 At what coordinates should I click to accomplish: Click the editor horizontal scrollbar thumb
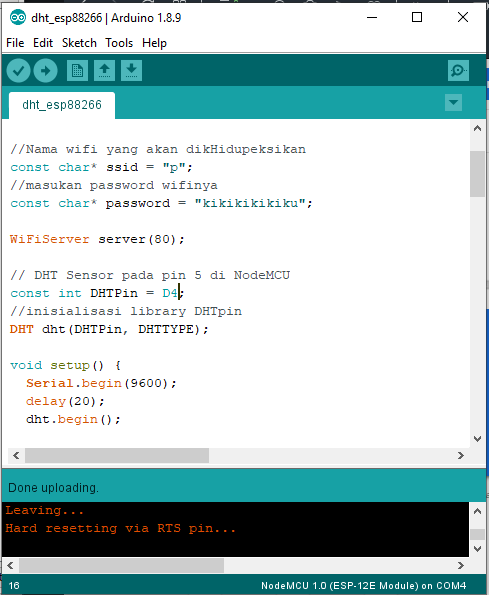coord(117,455)
